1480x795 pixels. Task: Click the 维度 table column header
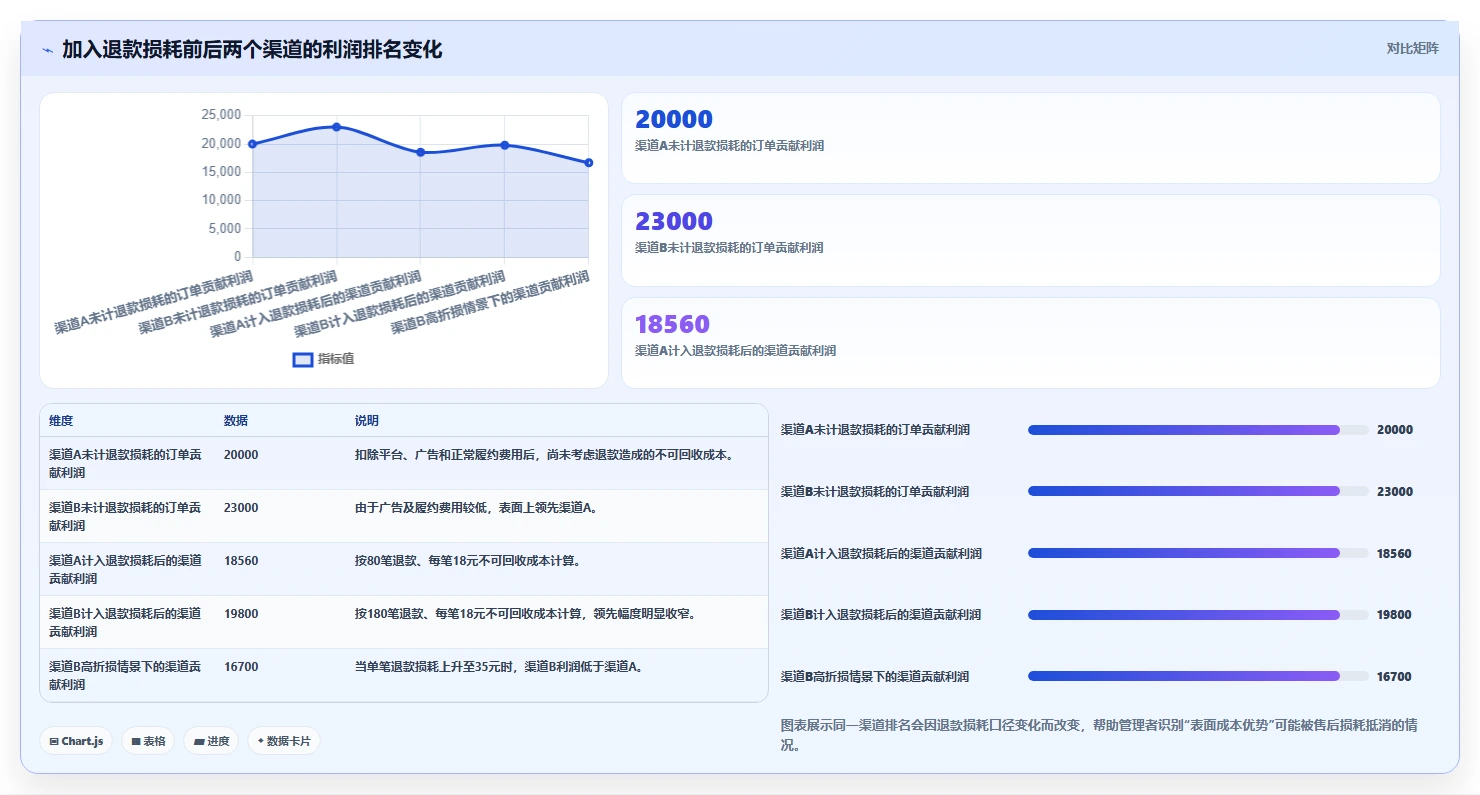click(x=61, y=421)
